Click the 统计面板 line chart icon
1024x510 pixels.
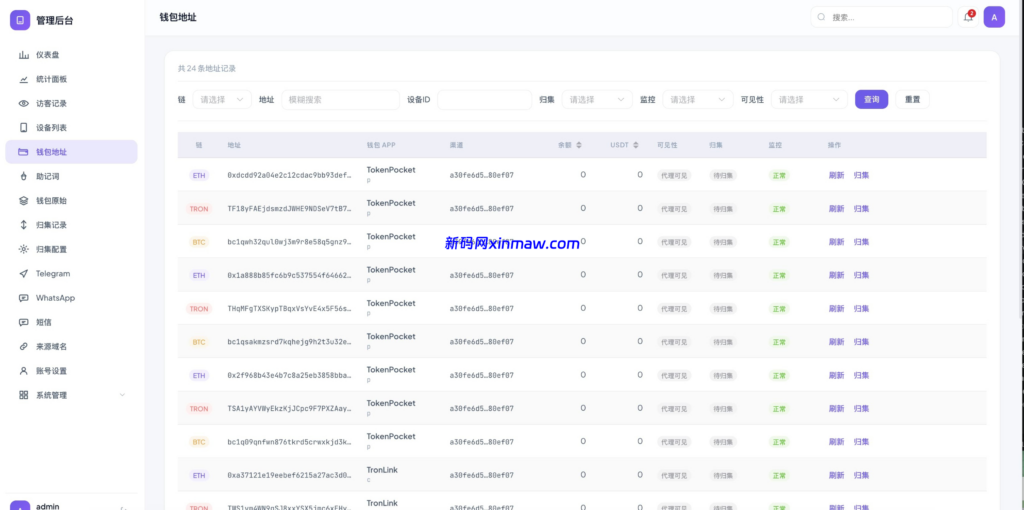pyautogui.click(x=24, y=79)
